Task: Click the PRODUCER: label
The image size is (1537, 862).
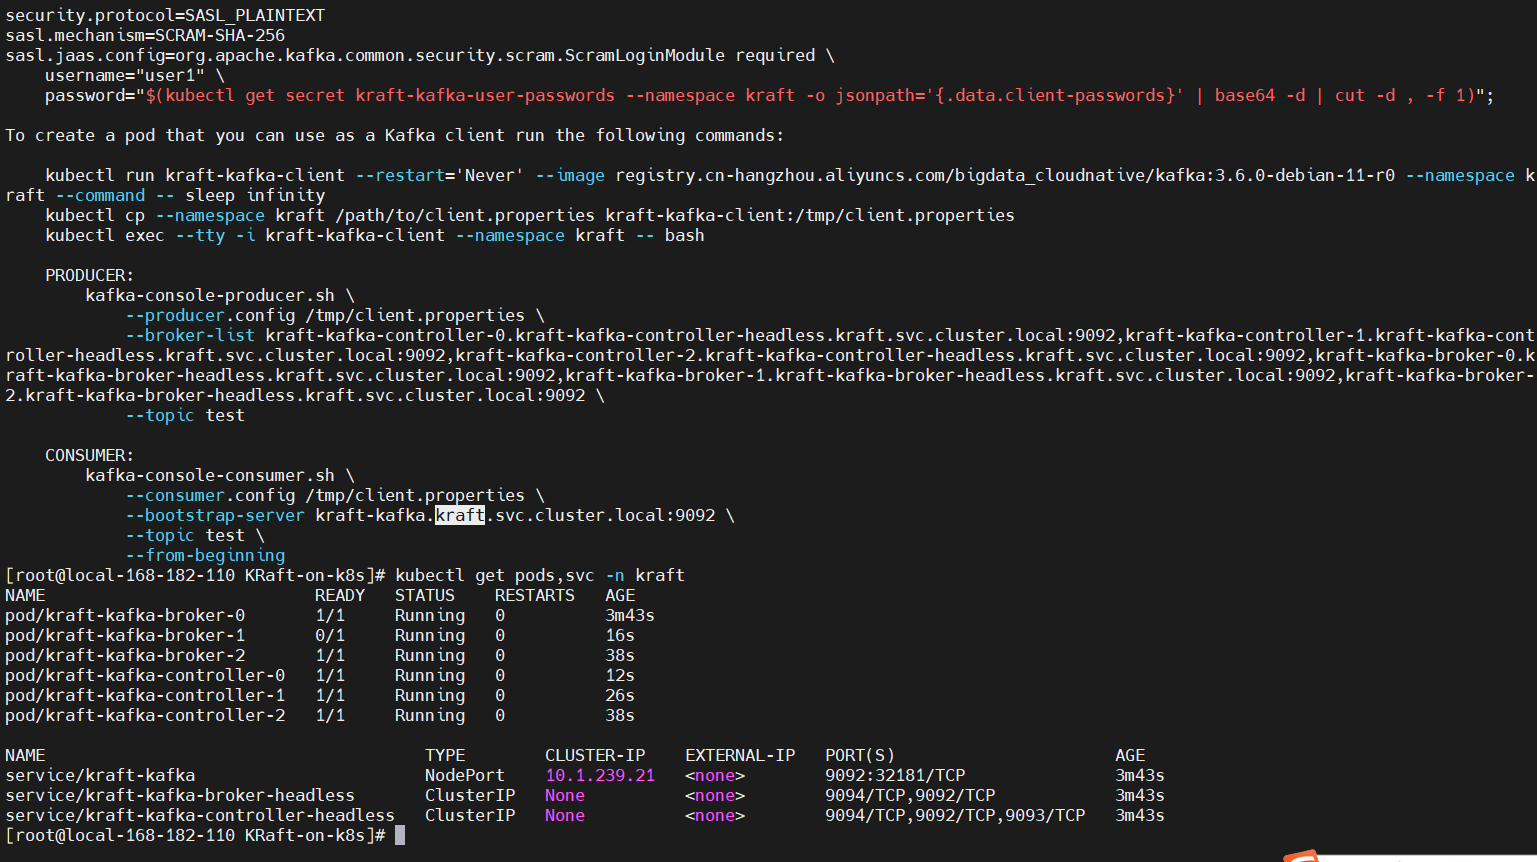Action: tap(90, 276)
